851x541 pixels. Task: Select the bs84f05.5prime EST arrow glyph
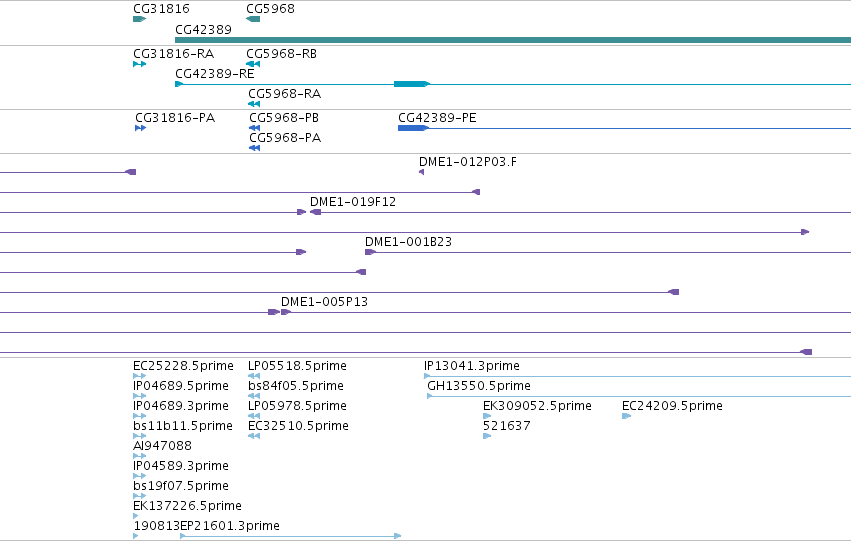pyautogui.click(x=254, y=396)
